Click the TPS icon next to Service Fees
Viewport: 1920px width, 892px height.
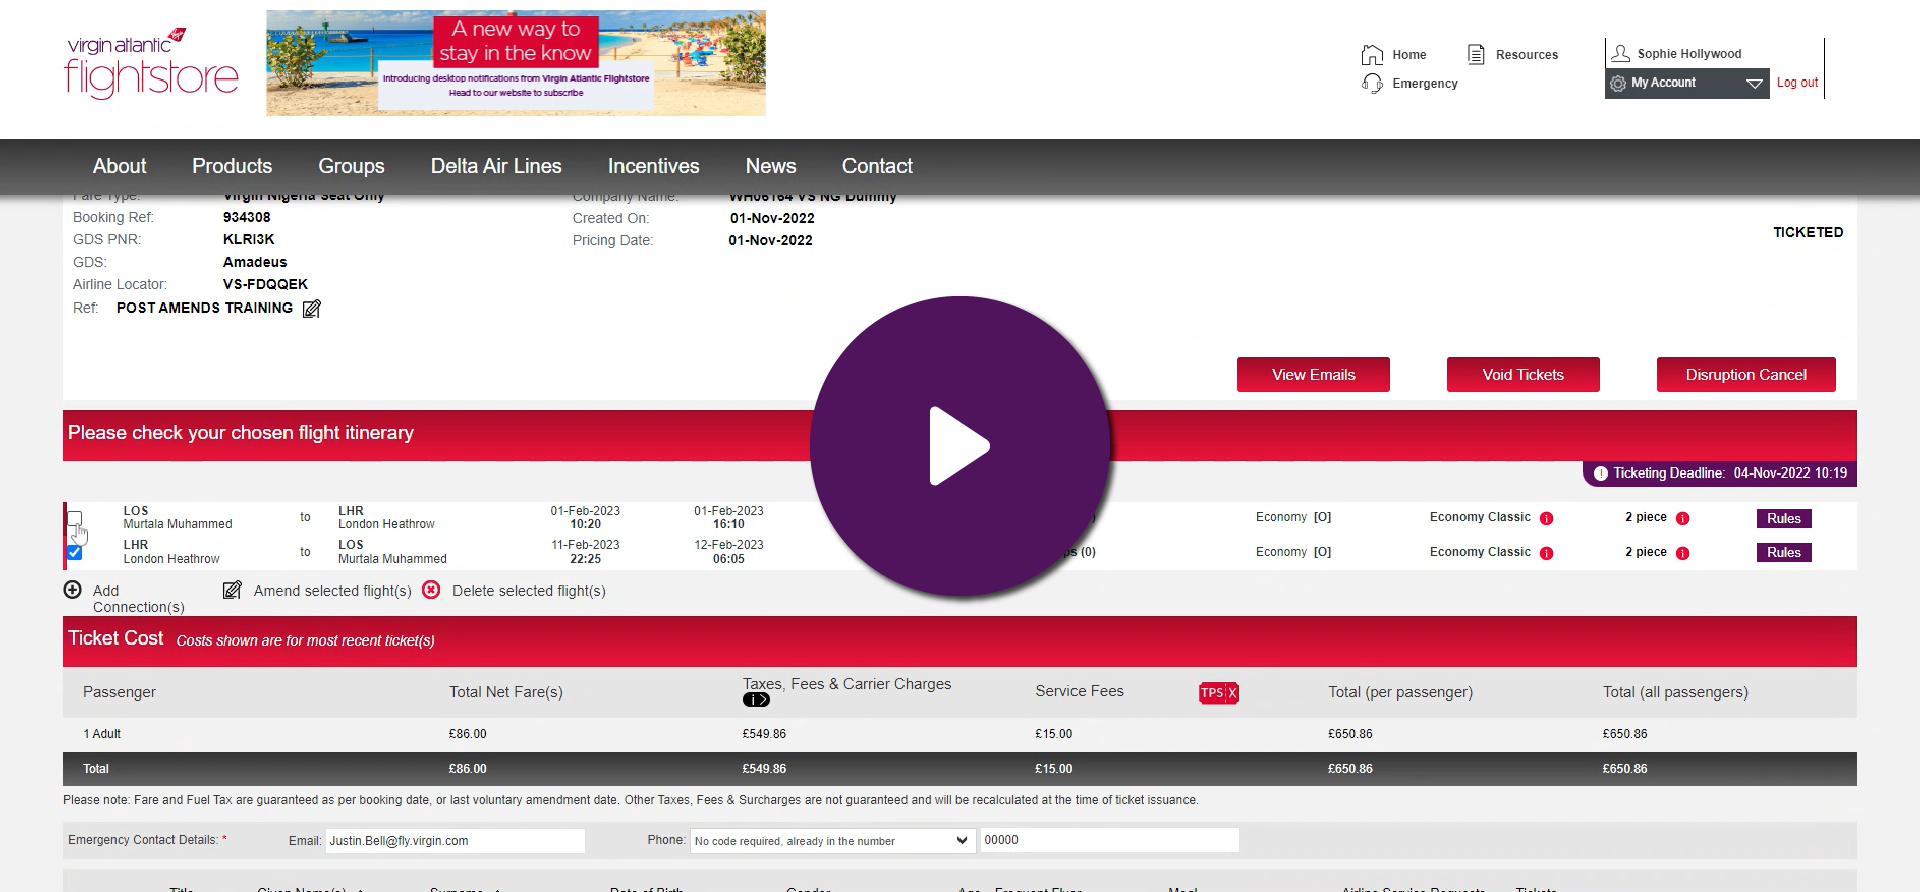pos(1218,693)
